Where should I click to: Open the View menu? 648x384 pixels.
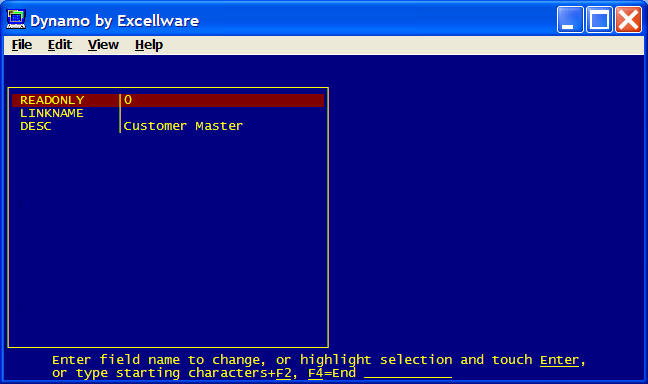click(x=103, y=45)
